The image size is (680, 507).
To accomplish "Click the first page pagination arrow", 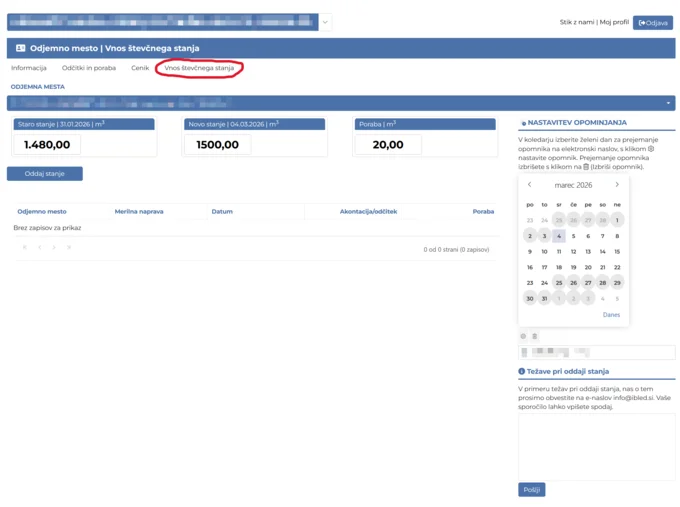I will (x=25, y=248).
